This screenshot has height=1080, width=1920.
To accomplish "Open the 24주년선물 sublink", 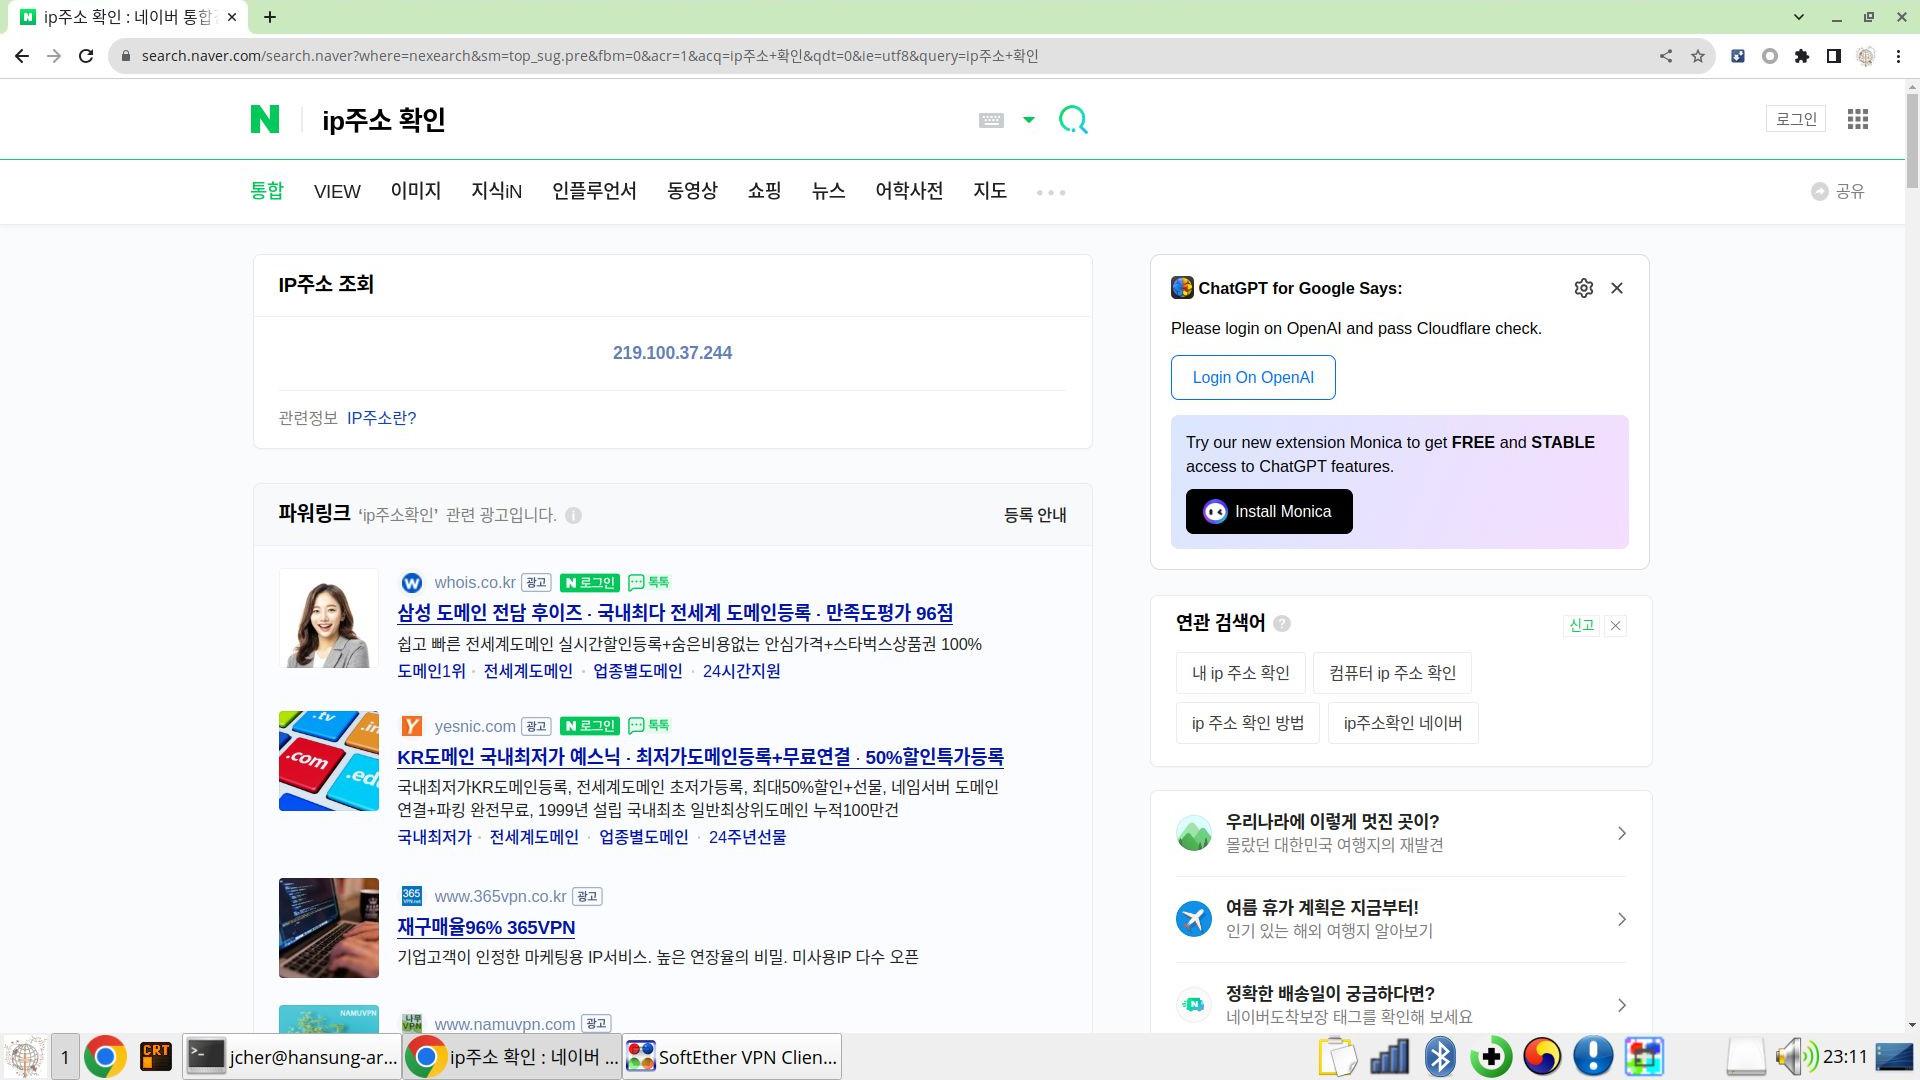I will 747,837.
